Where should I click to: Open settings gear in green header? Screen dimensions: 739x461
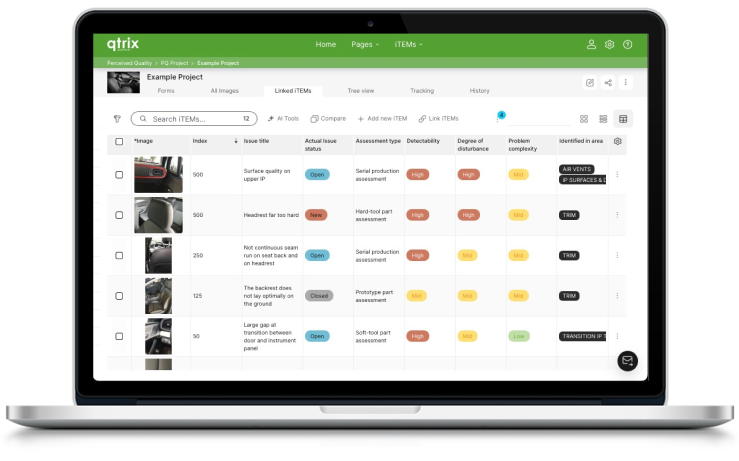click(609, 45)
